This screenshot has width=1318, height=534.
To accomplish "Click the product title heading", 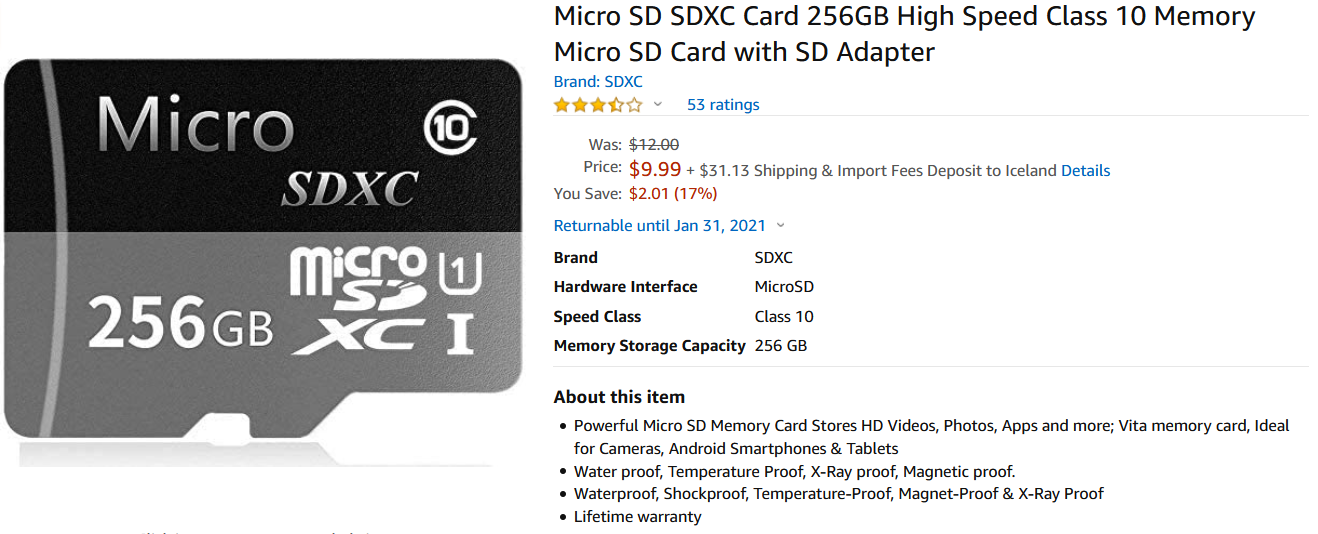I will click(904, 34).
